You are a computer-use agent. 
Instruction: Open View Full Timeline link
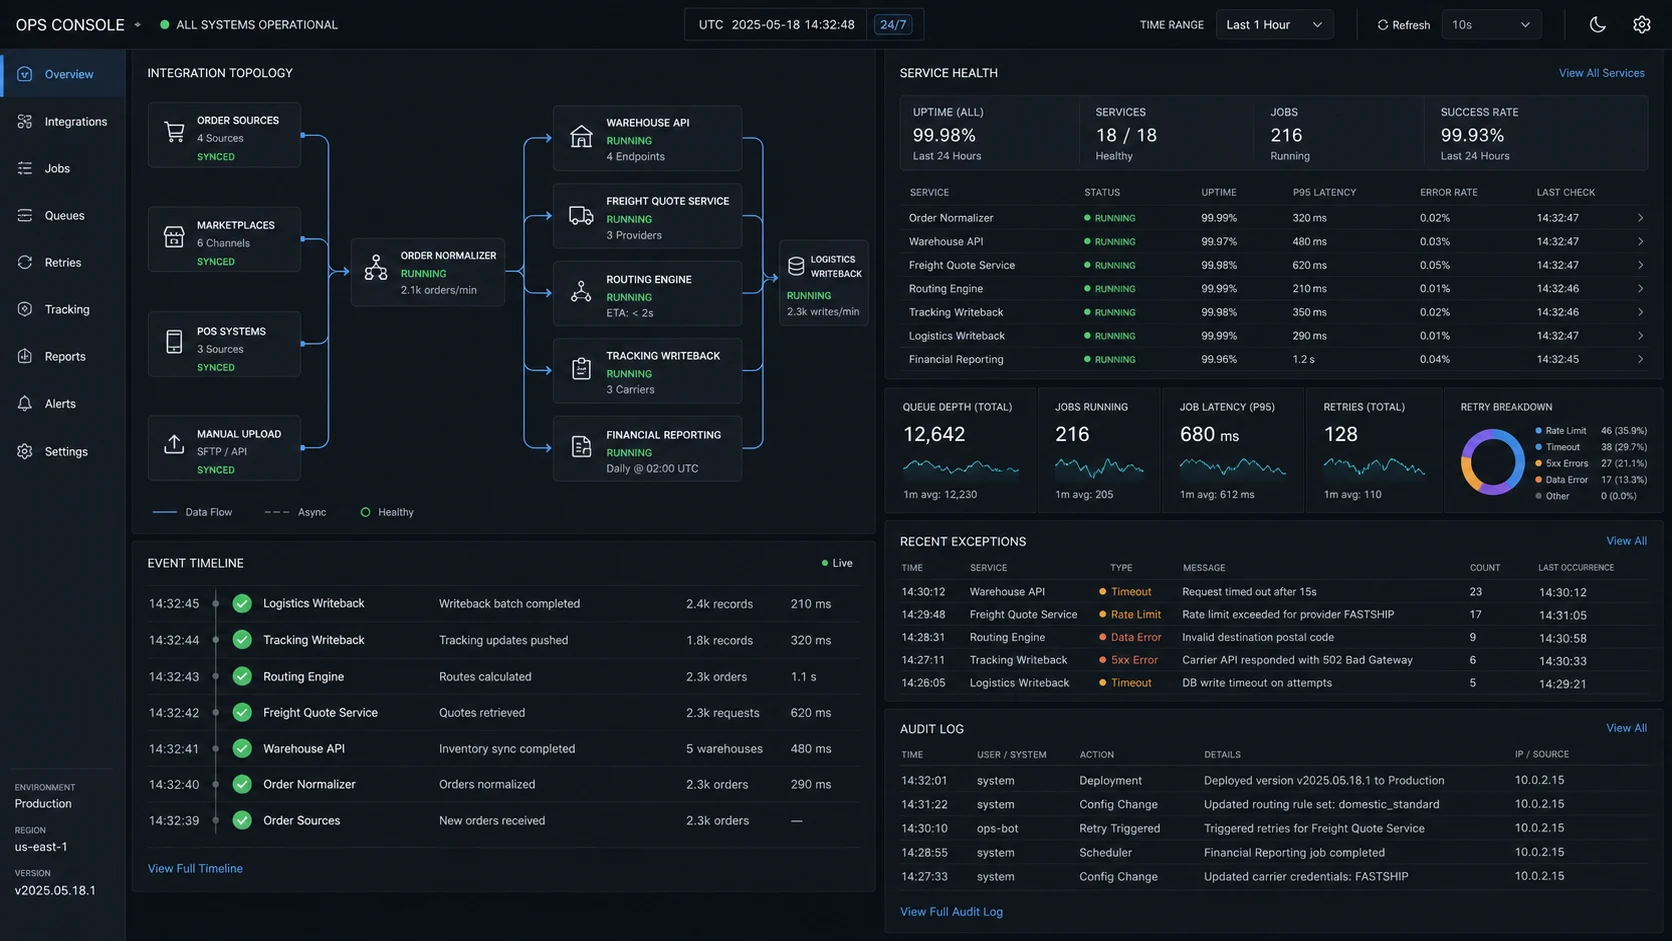[195, 869]
